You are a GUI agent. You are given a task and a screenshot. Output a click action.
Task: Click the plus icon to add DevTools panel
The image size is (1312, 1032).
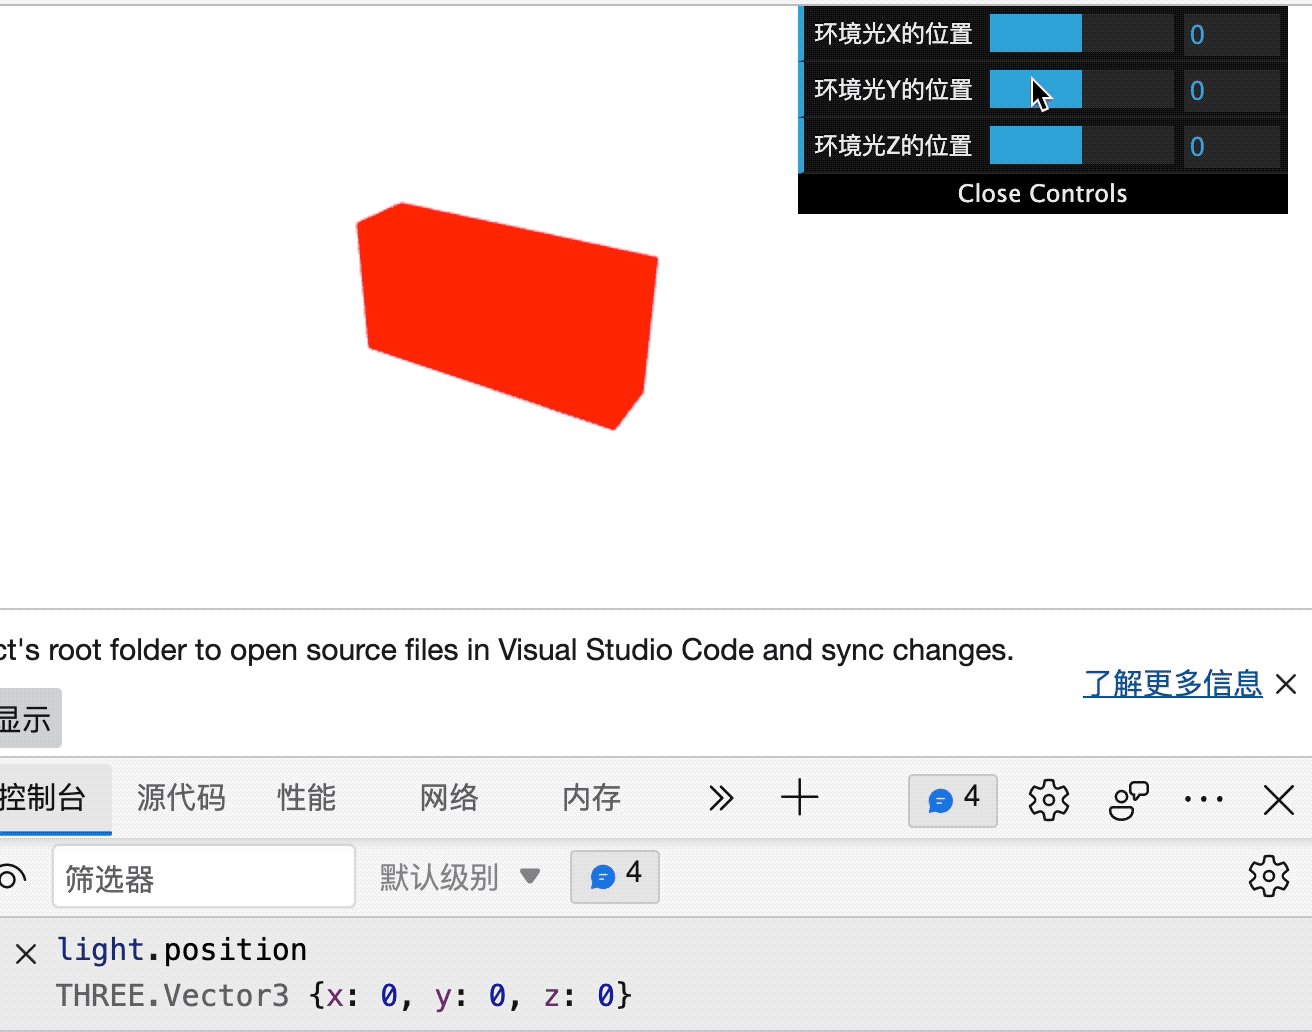coord(799,798)
